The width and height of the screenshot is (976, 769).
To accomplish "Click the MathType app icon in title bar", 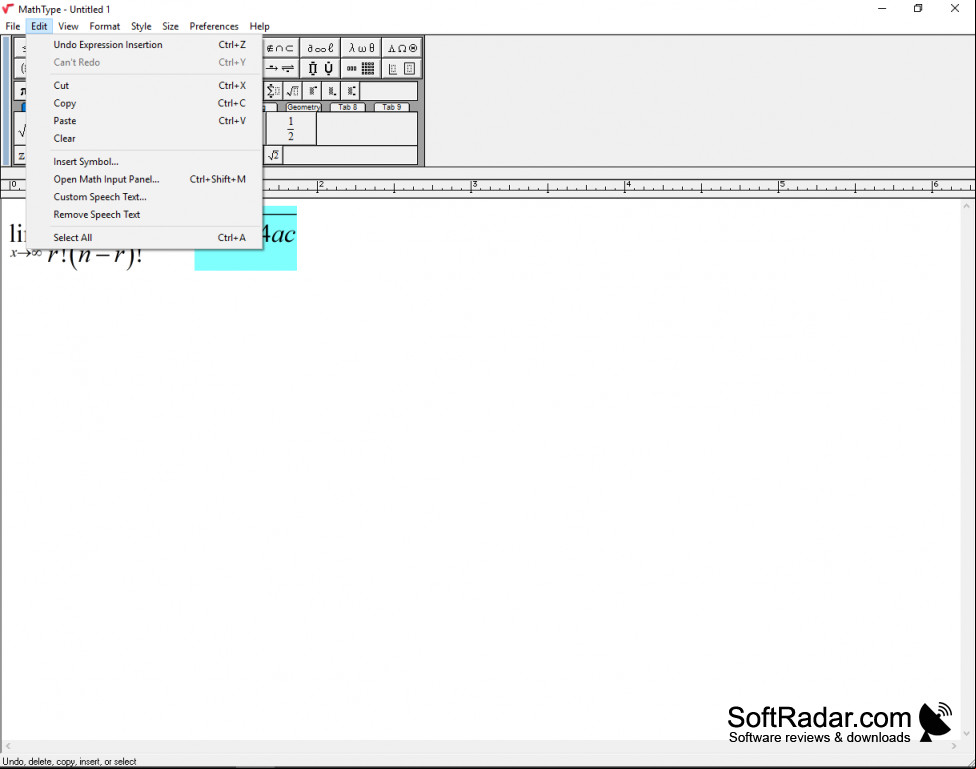I will (x=8, y=9).
